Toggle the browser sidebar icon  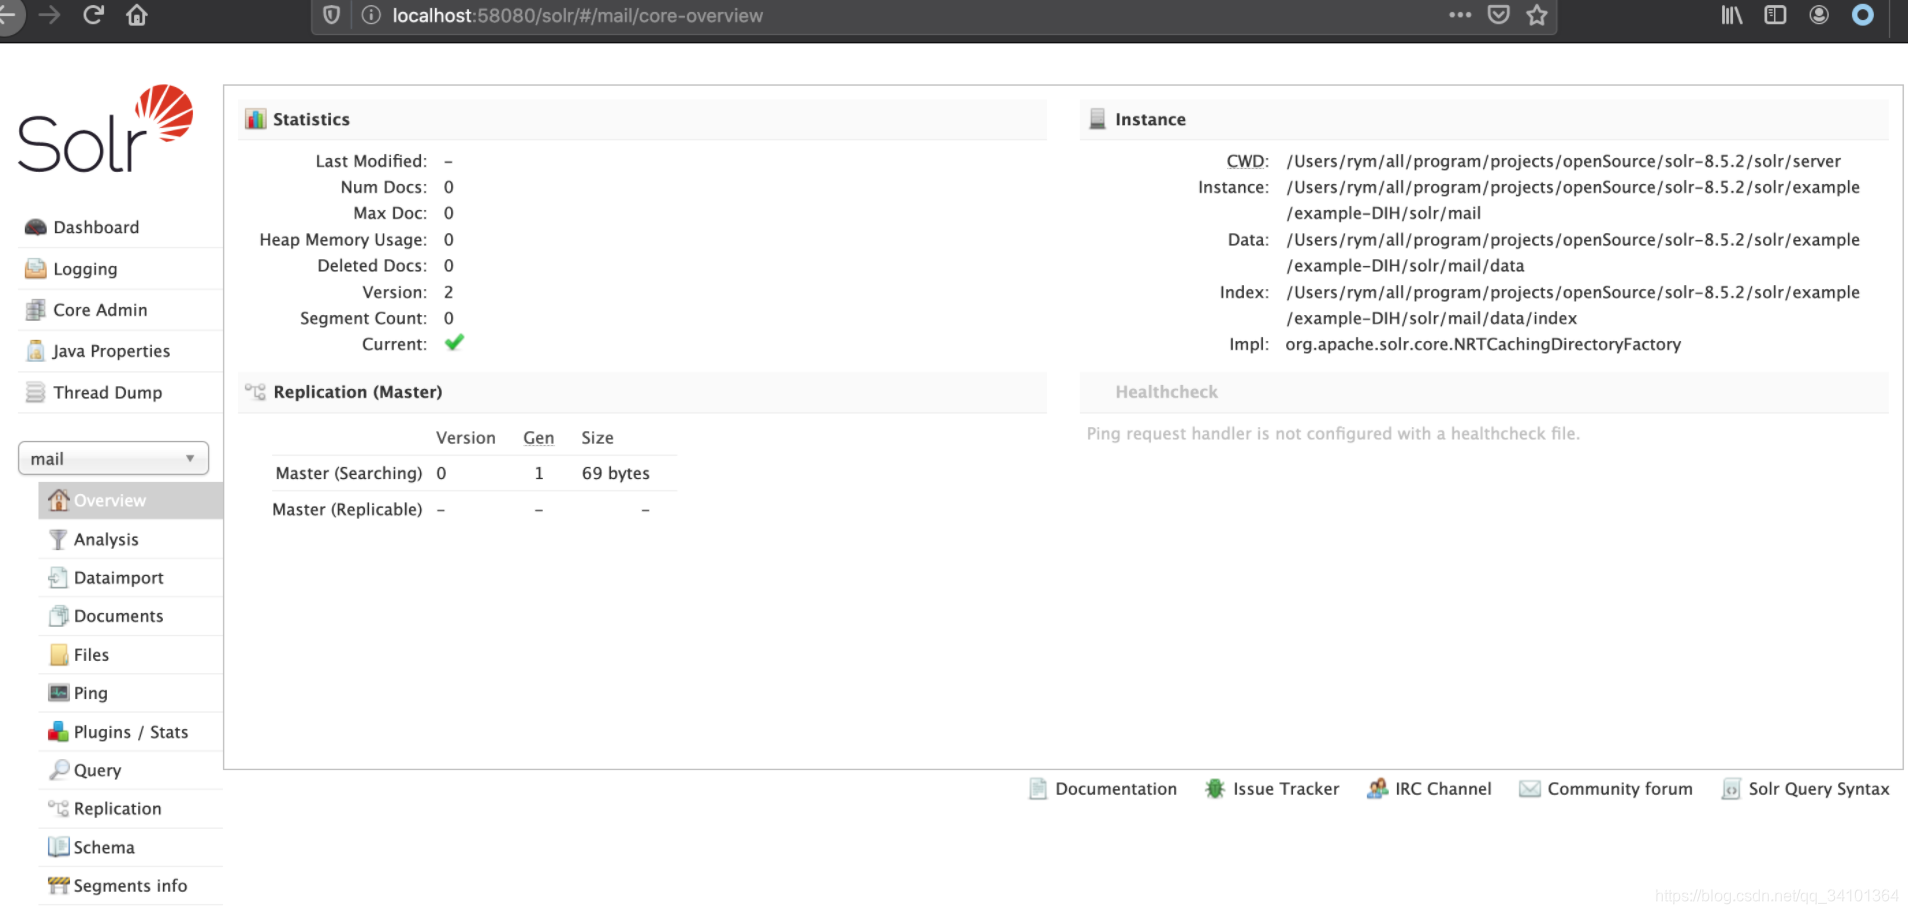[1775, 15]
